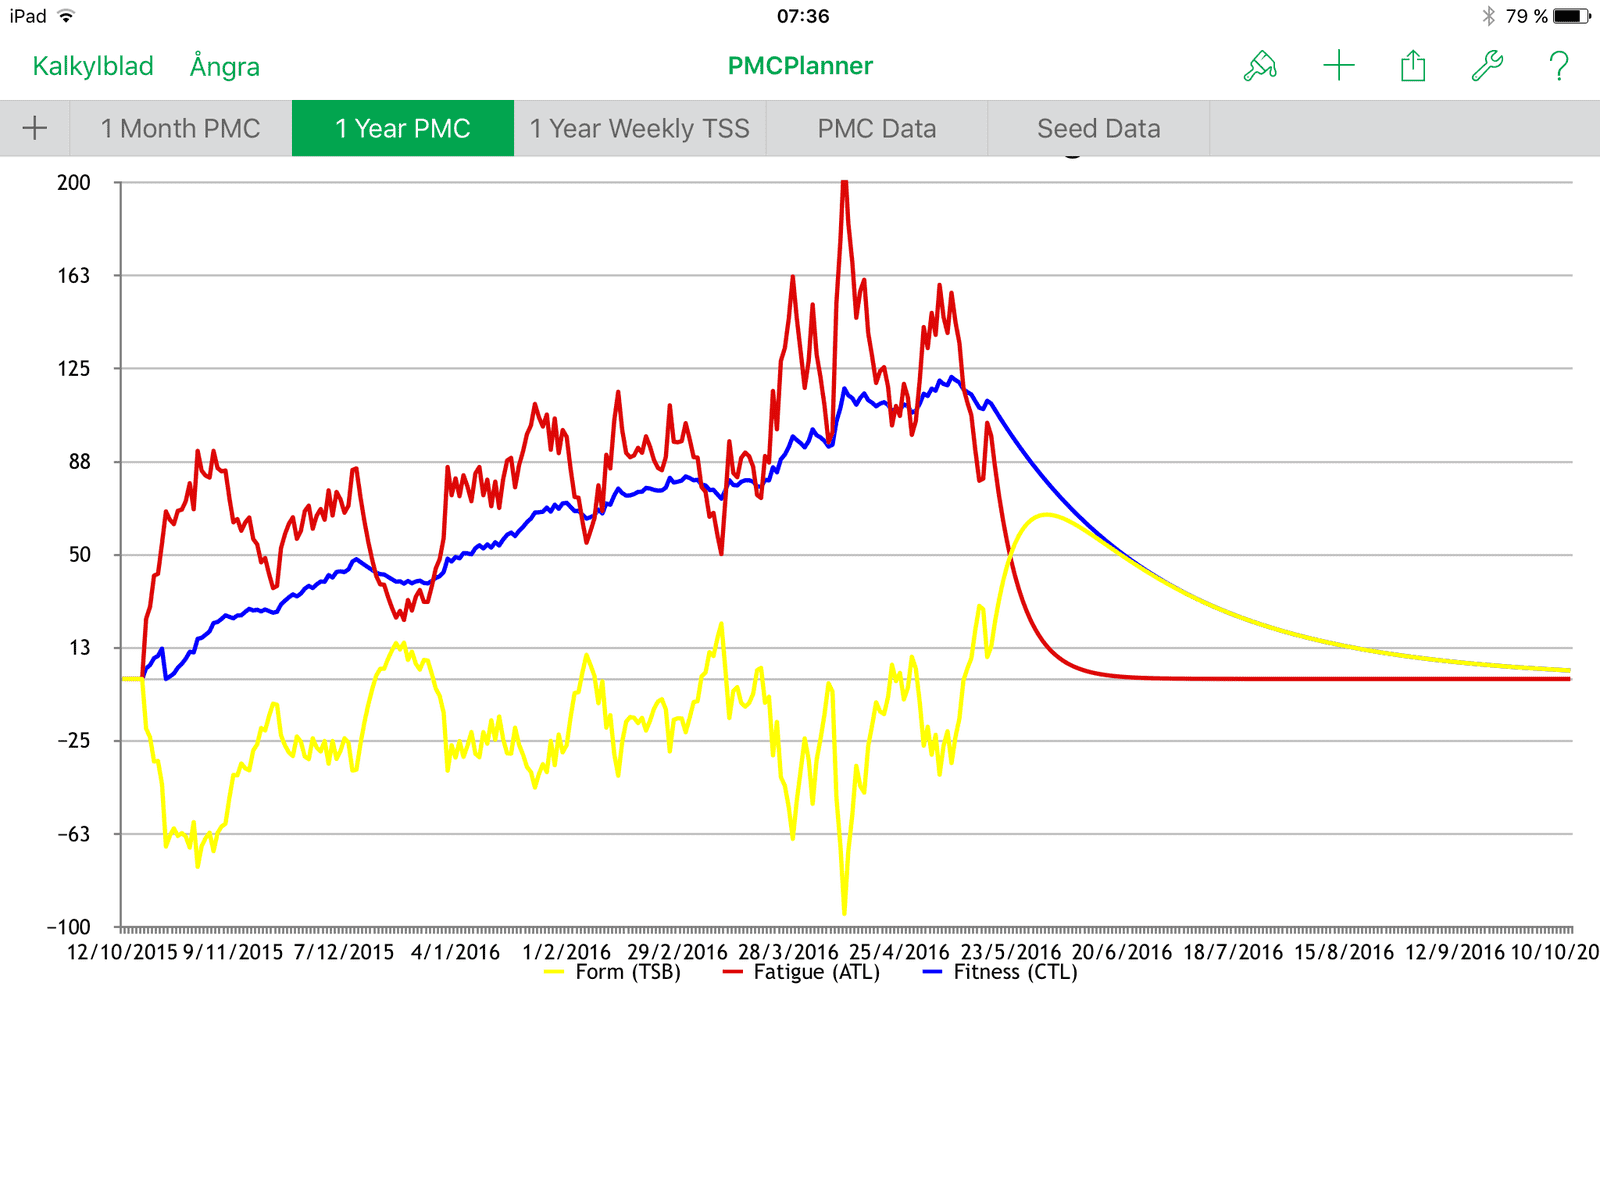Select the yellow Form (TSB) legend swatch

[x=554, y=972]
